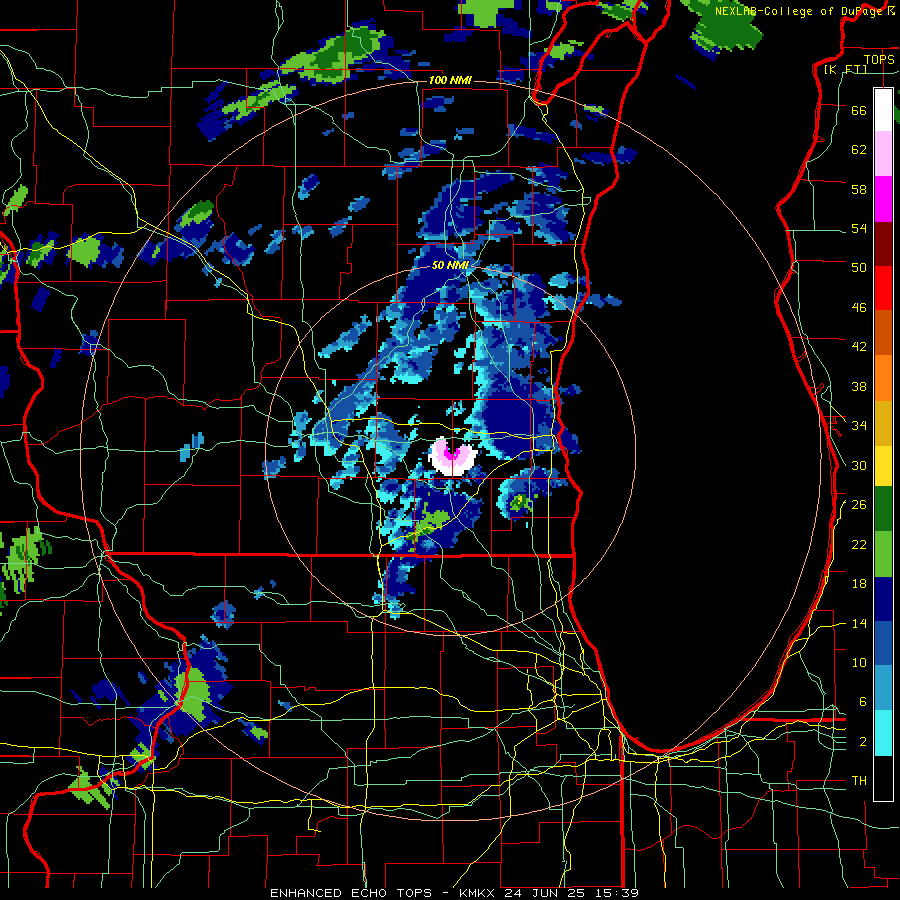Click the light pink segment of the color scale
Viewport: 900px width, 900px height.
(x=883, y=154)
